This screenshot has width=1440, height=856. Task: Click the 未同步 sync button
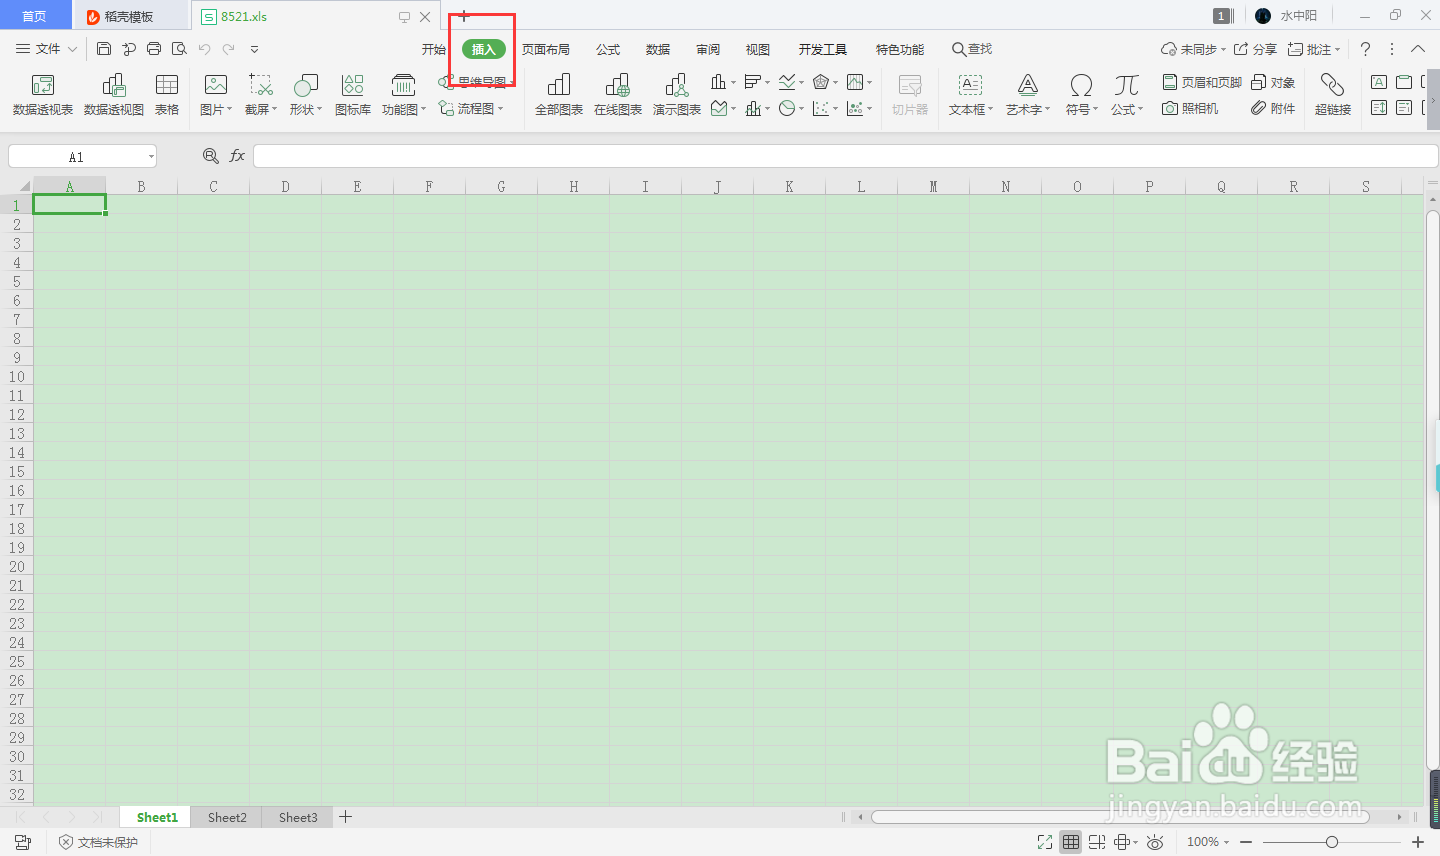click(1193, 49)
